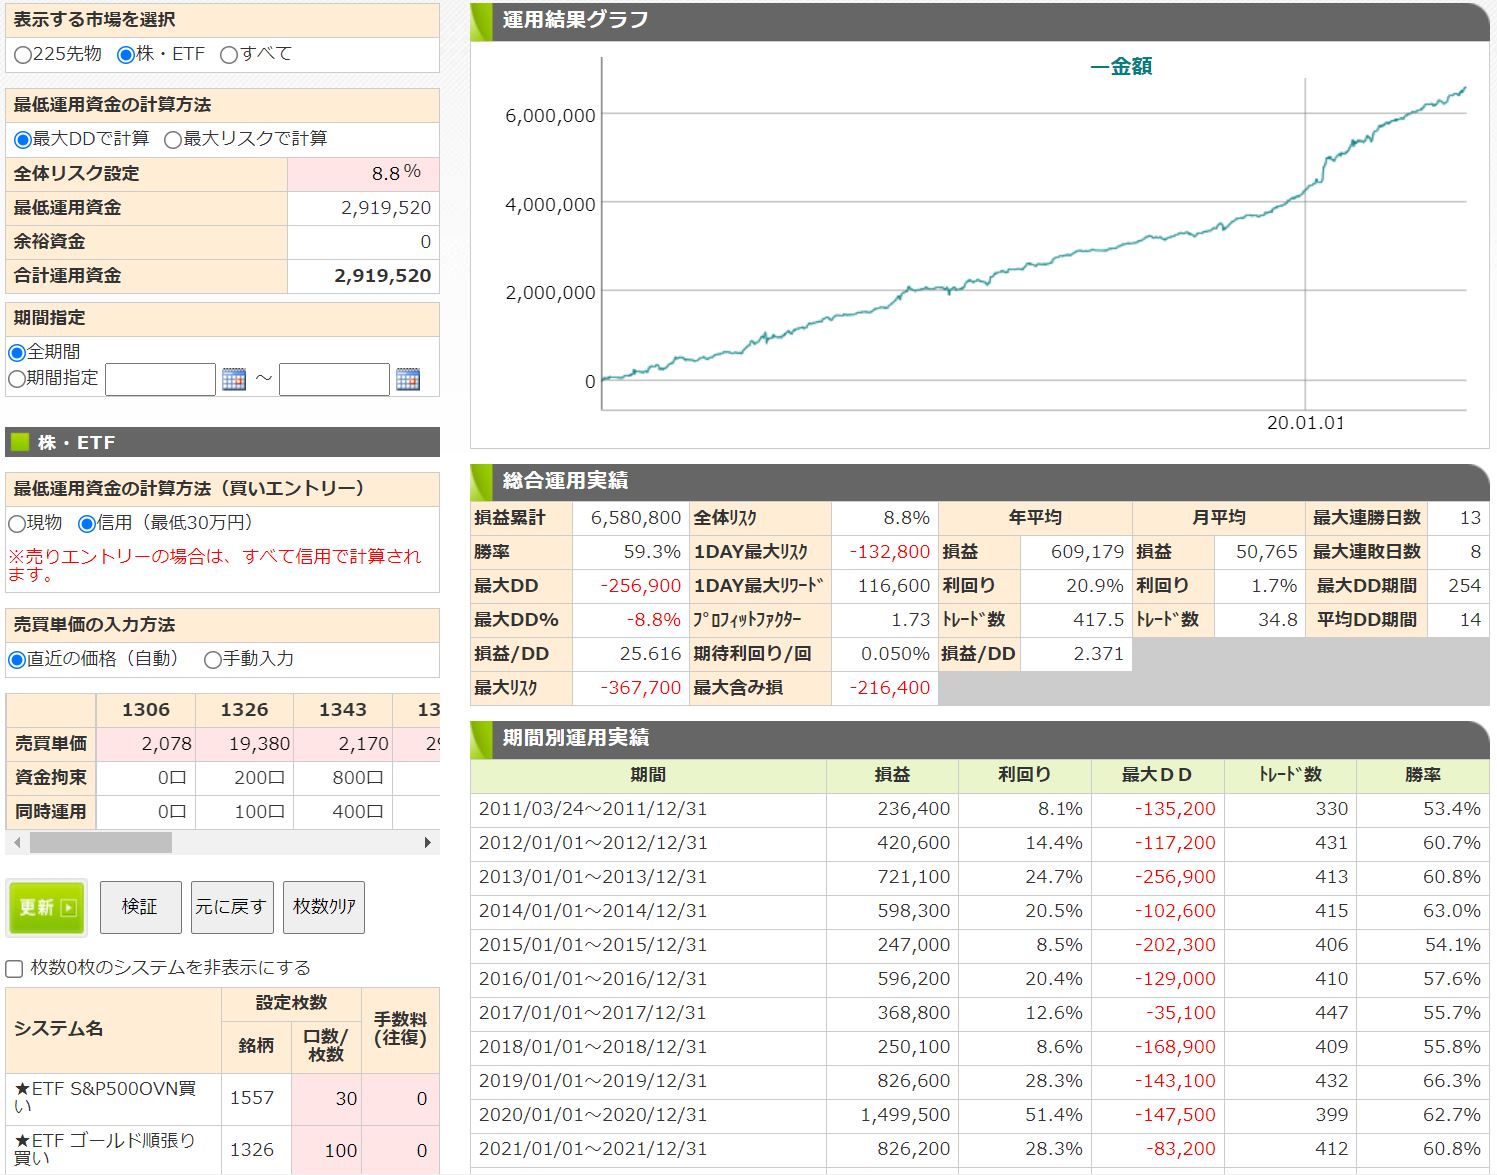1497x1175 pixels.
Task: Select the 225先物 market radio option
Action: point(23,55)
